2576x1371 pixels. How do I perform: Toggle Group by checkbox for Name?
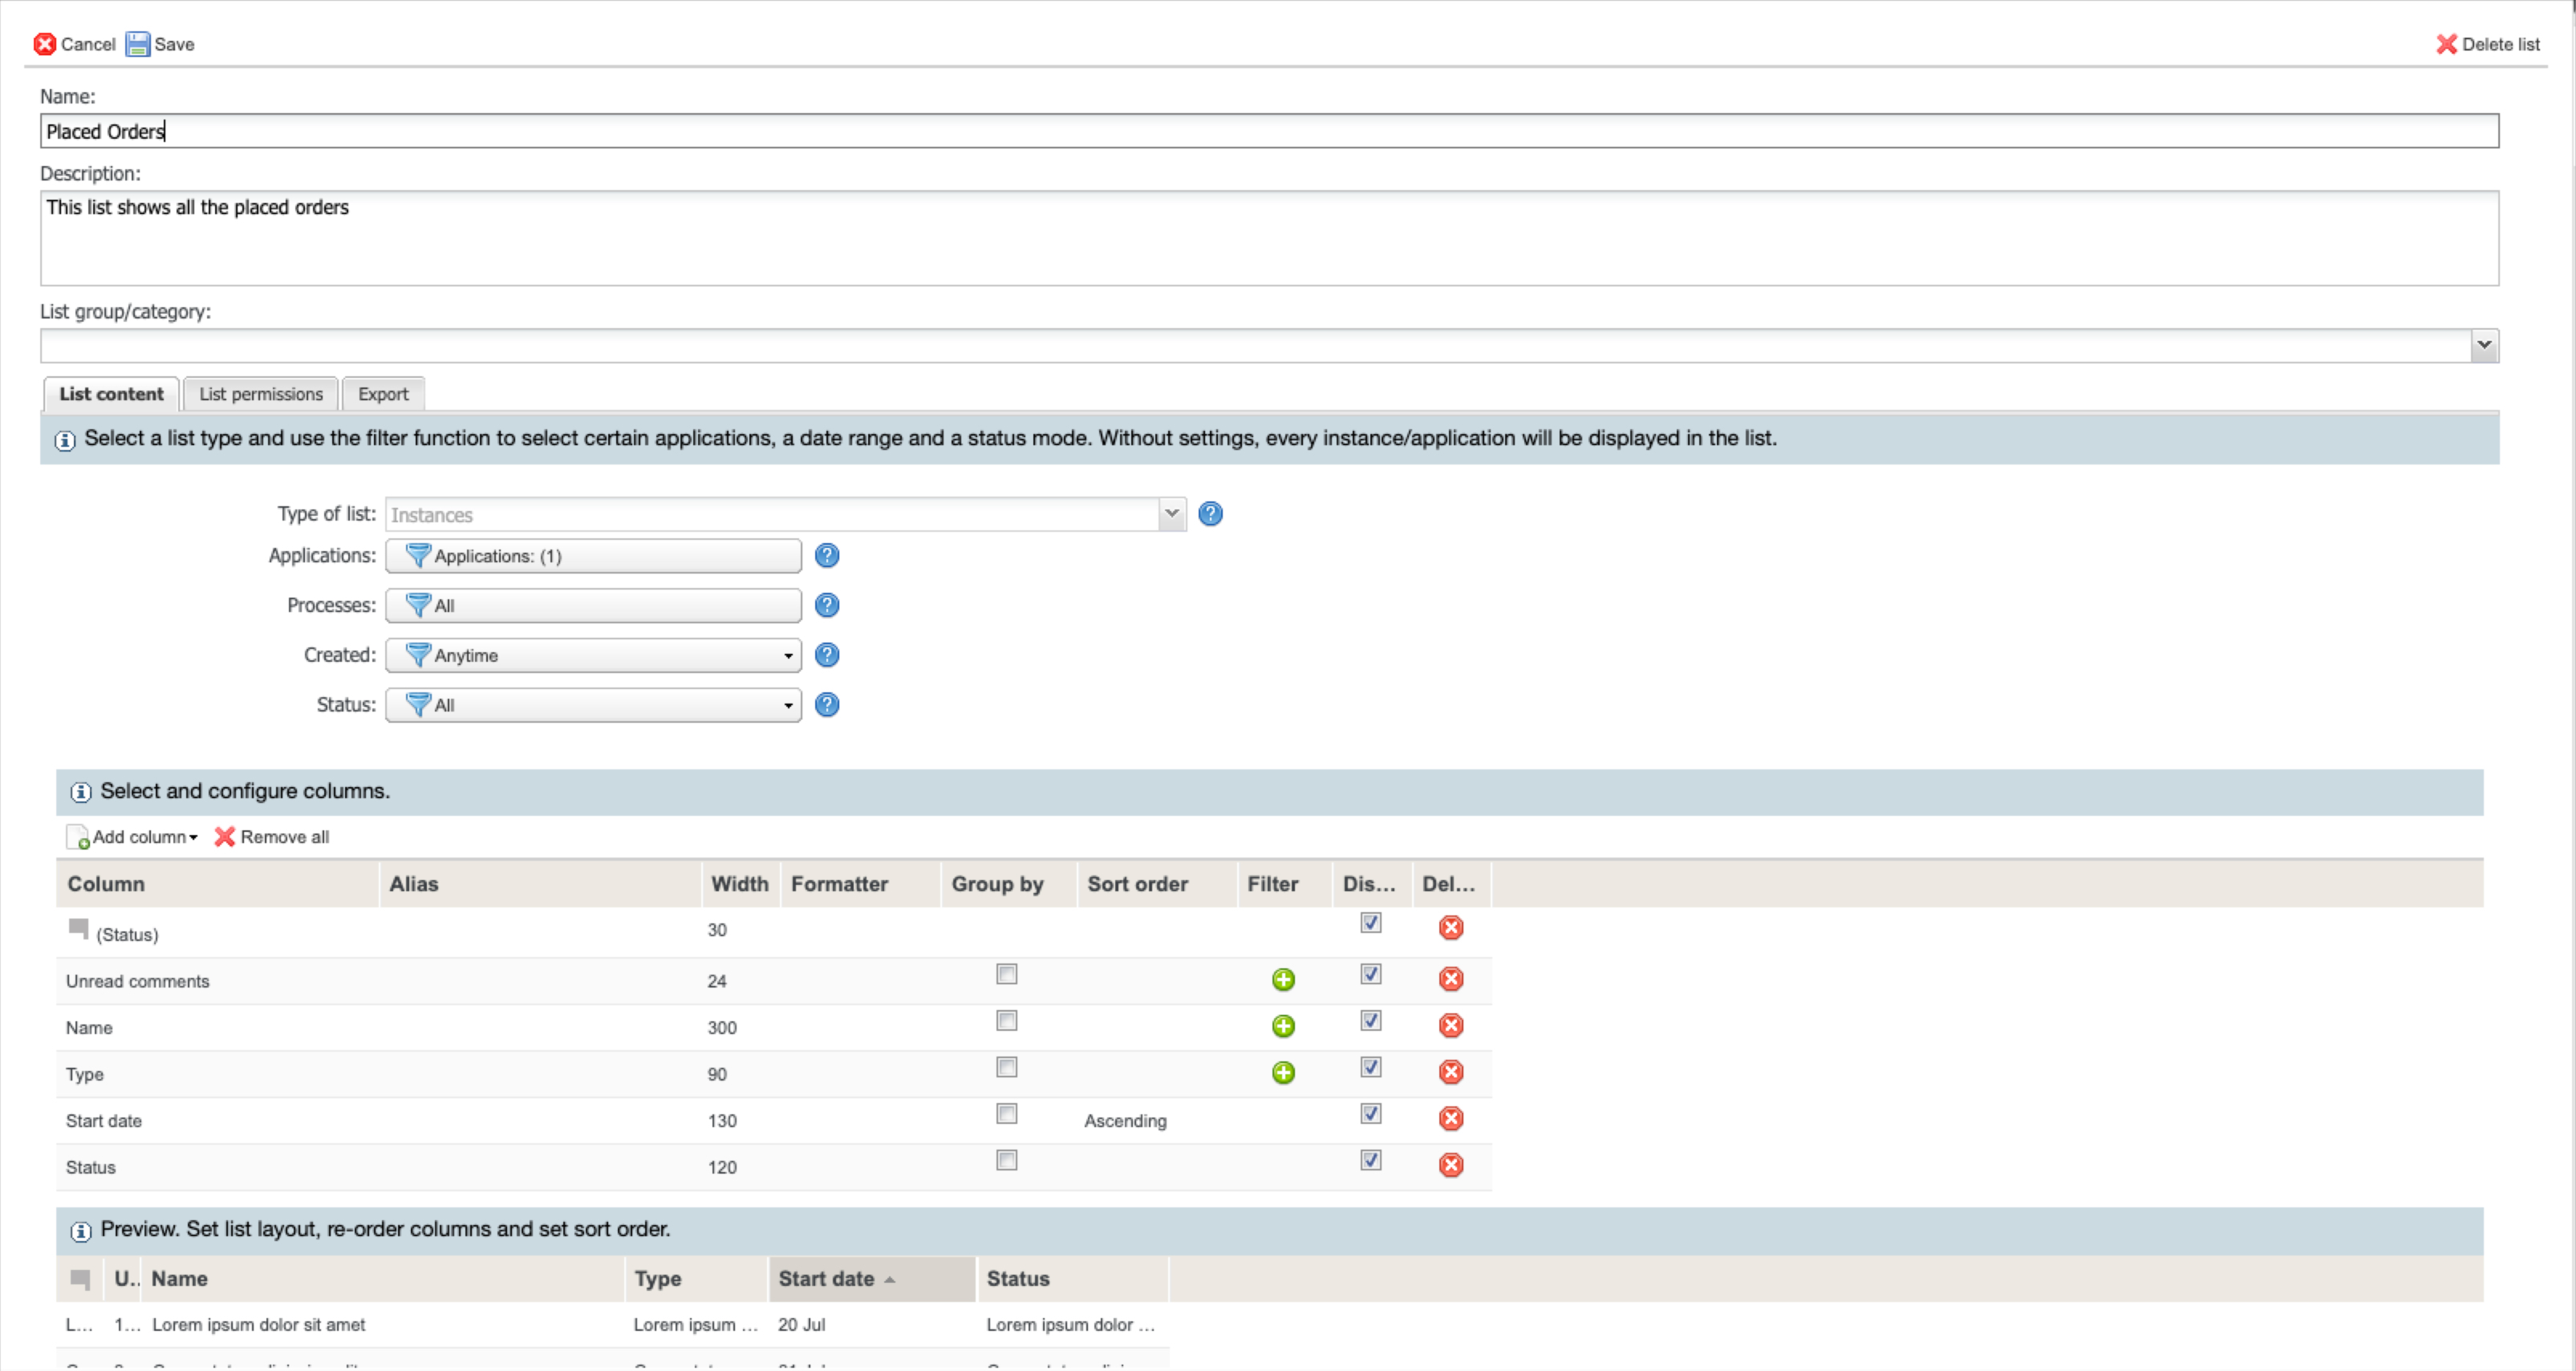point(1006,1021)
